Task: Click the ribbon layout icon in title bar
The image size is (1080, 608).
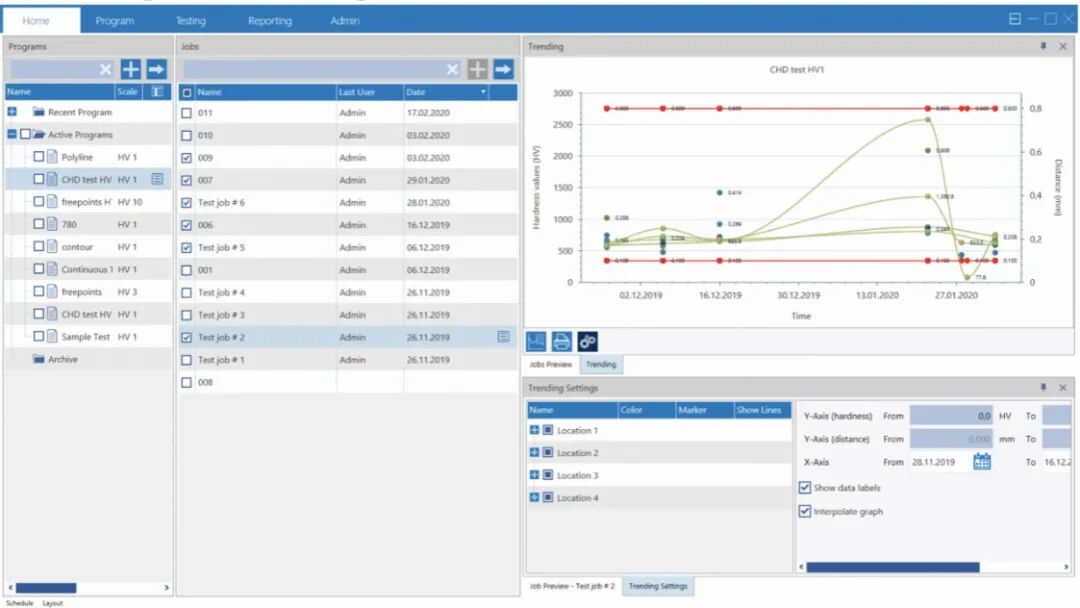Action: pos(1015,19)
